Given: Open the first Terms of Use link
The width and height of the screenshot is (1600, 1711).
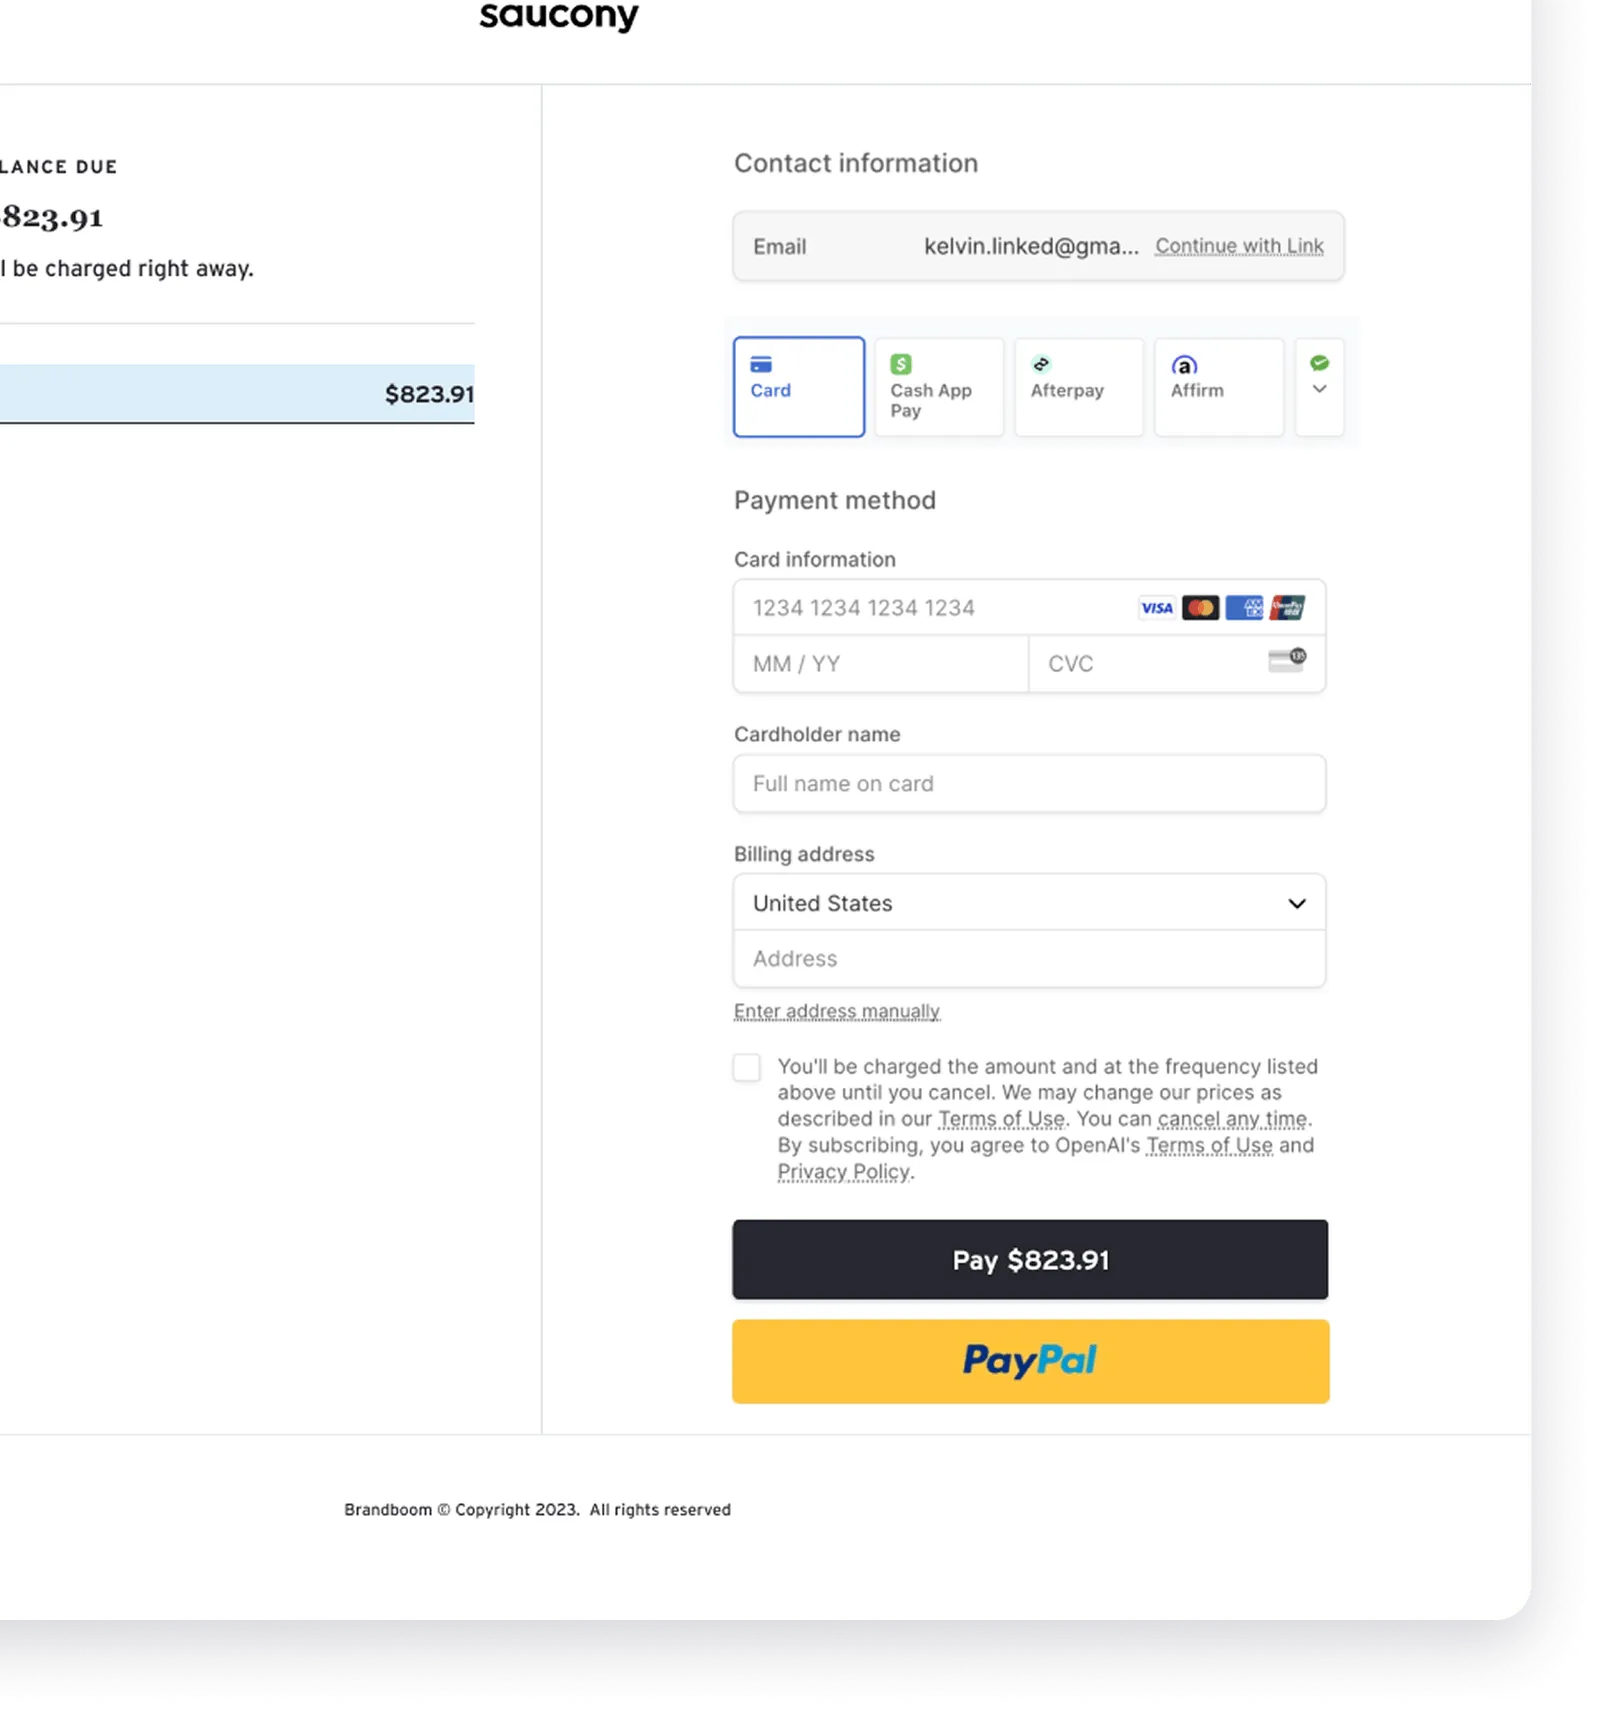Looking at the screenshot, I should (x=1001, y=1119).
